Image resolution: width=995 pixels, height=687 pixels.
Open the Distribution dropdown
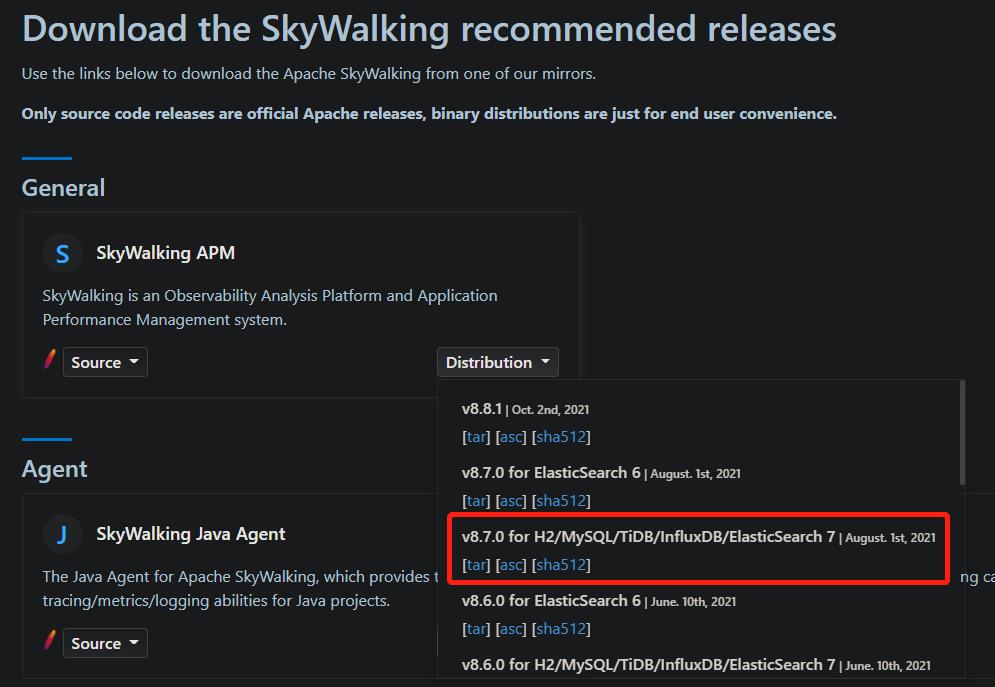pyautogui.click(x=497, y=362)
